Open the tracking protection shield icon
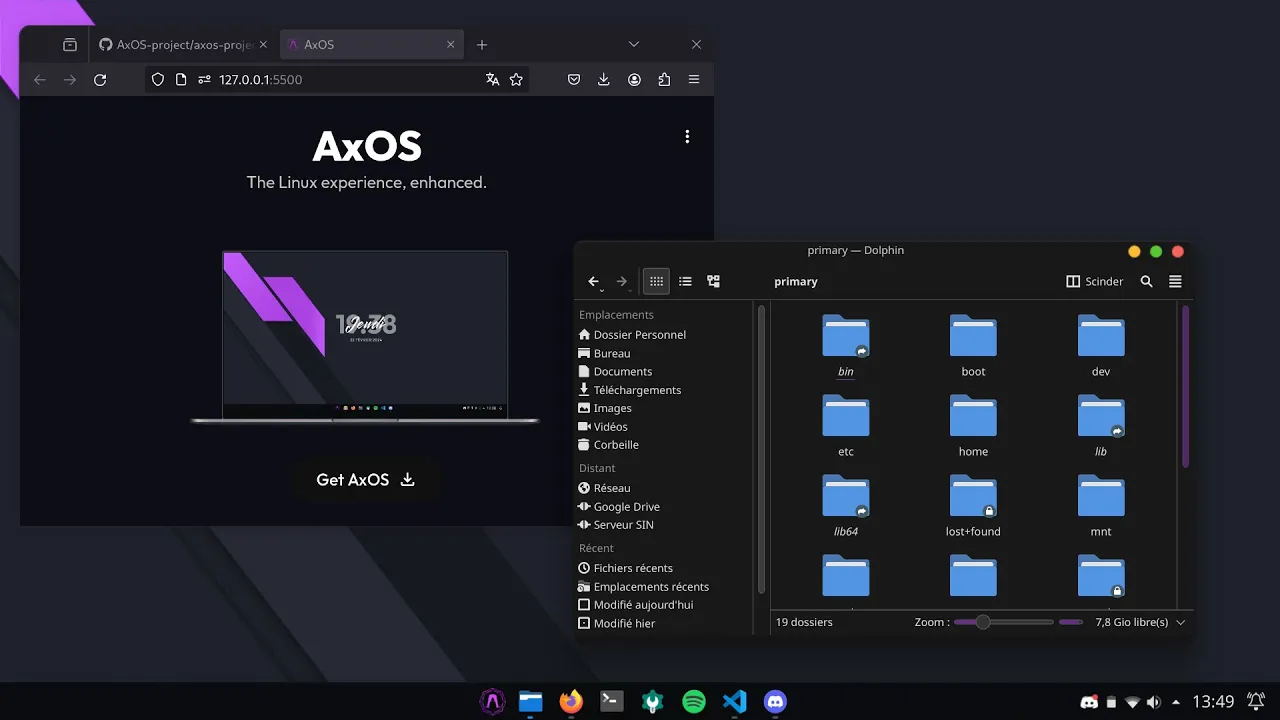1280x720 pixels. [157, 80]
